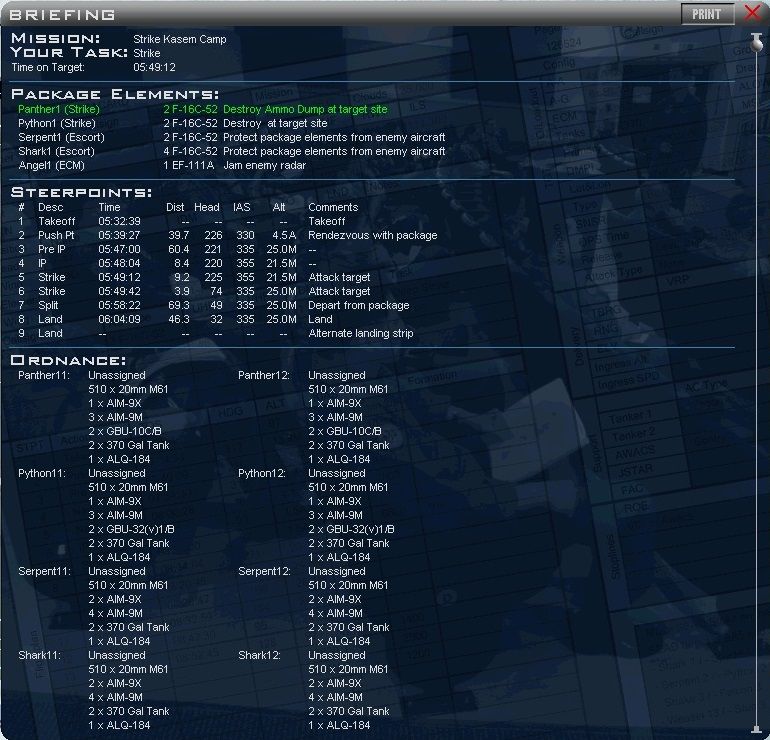Click 'Alternate landing strip' comment
This screenshot has height=740, width=770.
point(360,333)
